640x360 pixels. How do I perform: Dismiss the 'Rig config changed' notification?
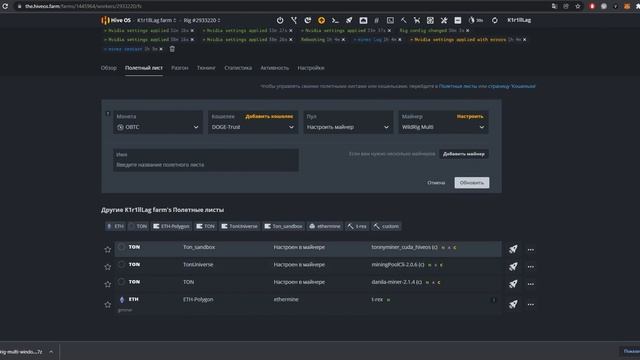pyautogui.click(x=467, y=31)
